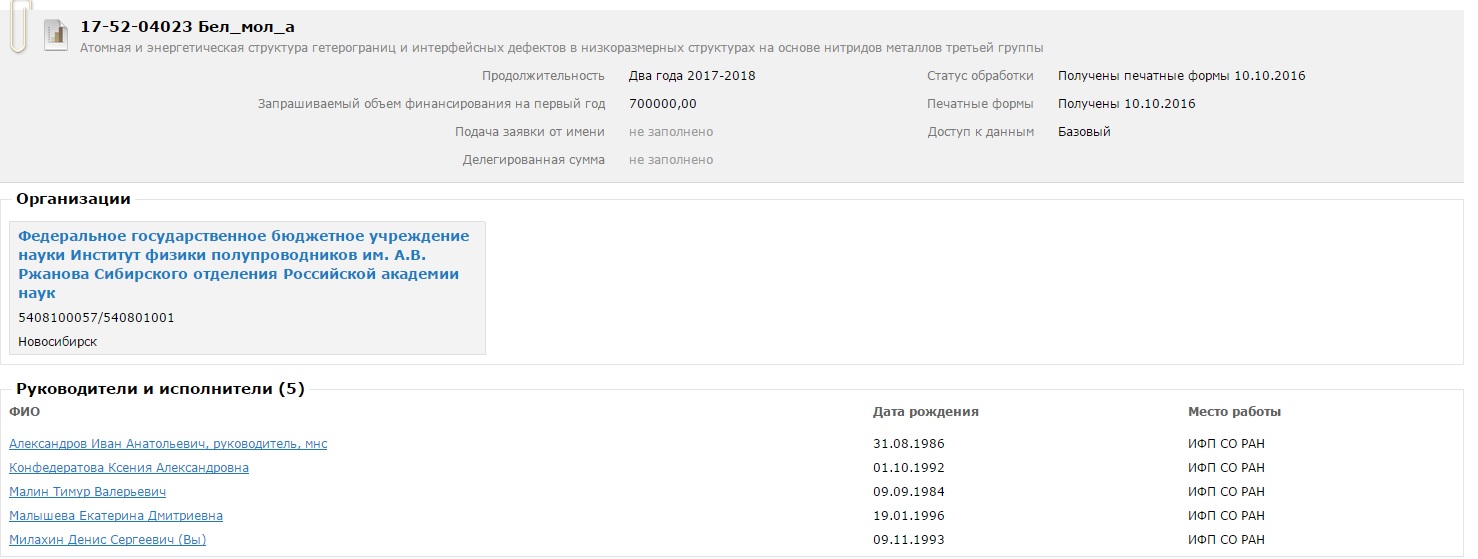
Task: Click the code 5408100057/540801001
Action: pos(96,318)
